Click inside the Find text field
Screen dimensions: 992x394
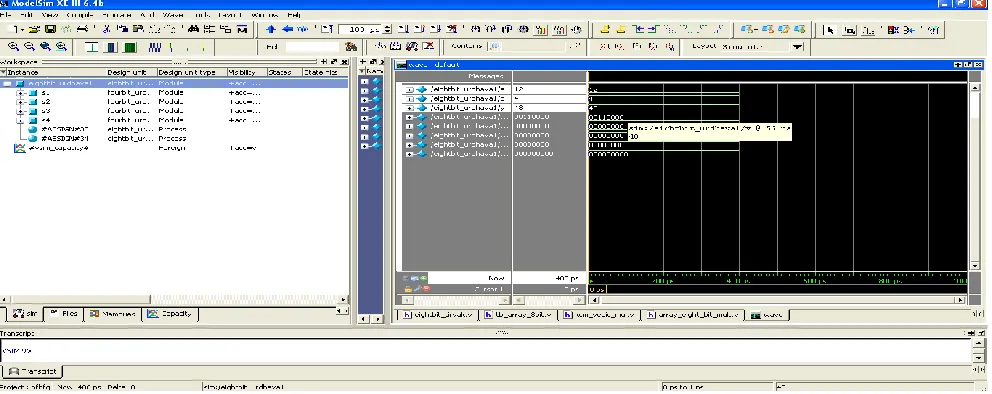point(312,47)
